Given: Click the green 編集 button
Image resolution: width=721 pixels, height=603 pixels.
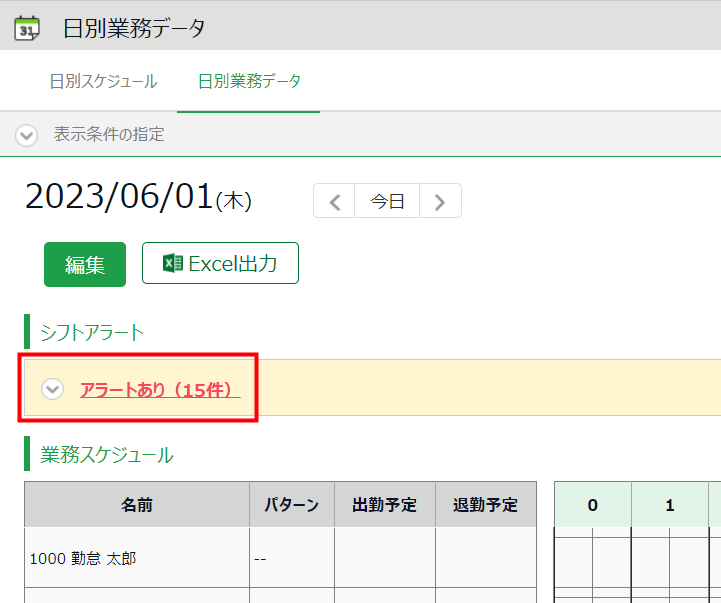Looking at the screenshot, I should click(x=85, y=264).
